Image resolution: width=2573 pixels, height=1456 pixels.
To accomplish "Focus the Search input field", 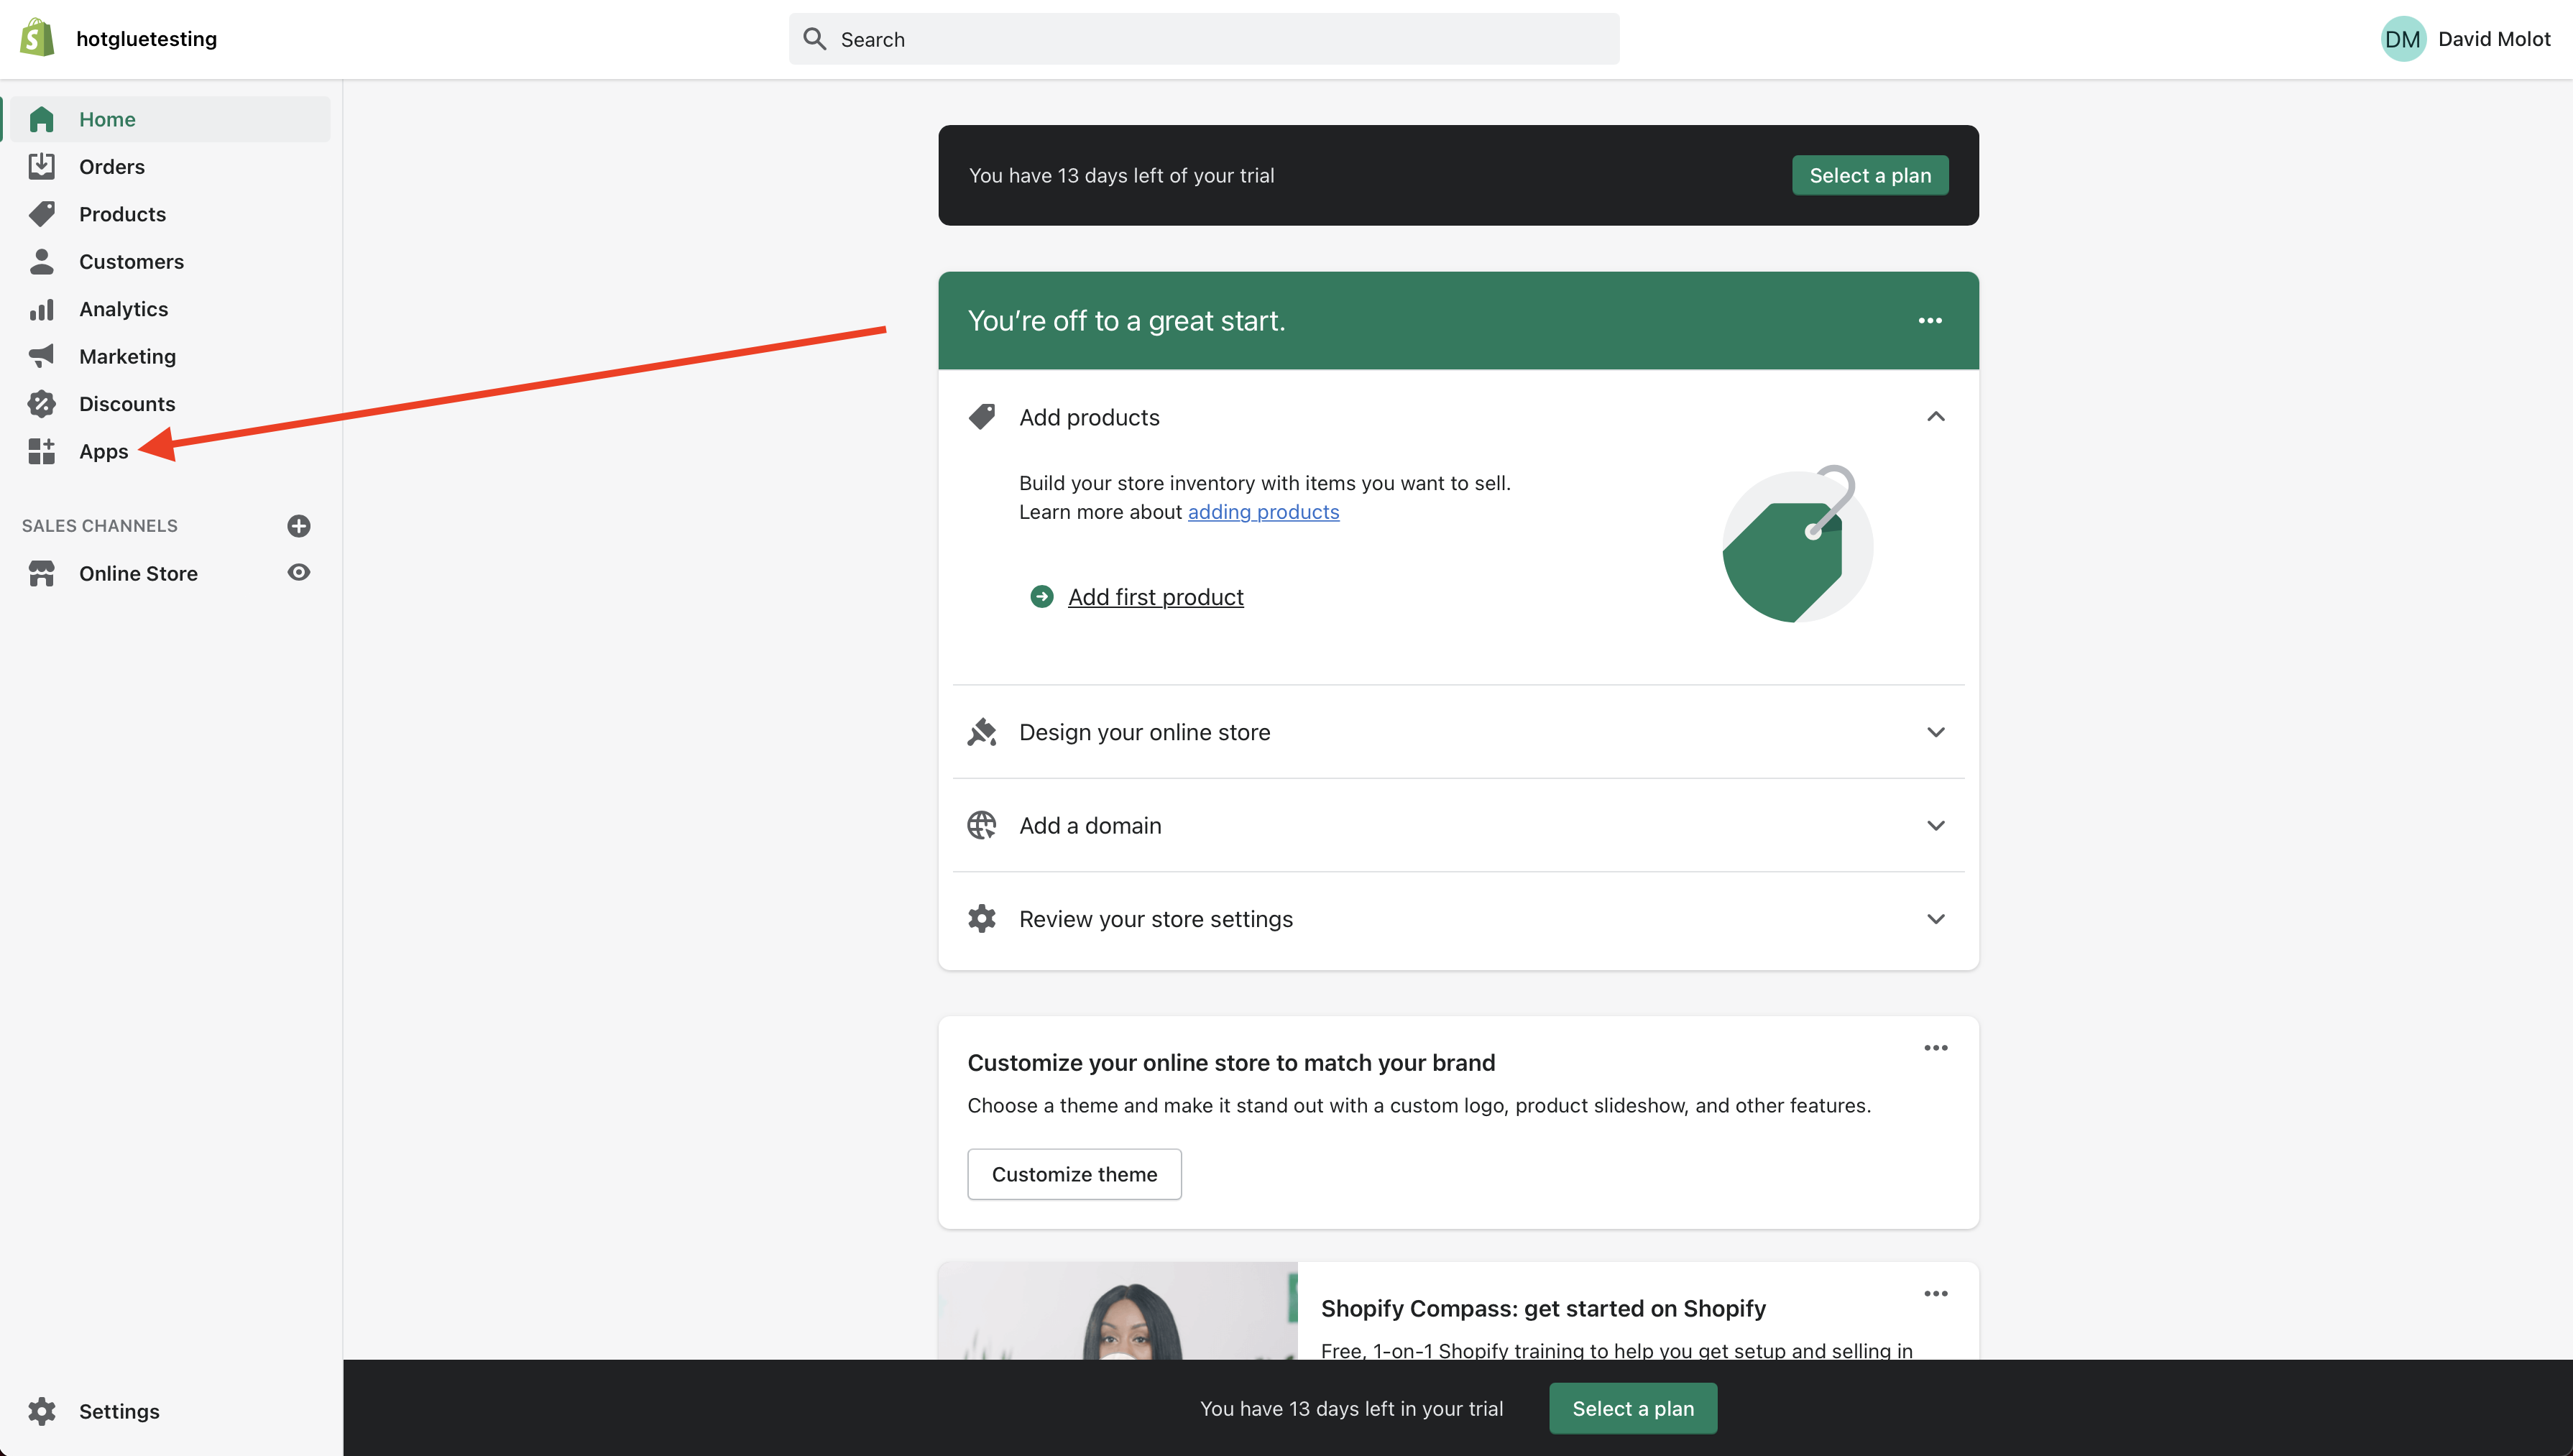I will (x=1204, y=39).
